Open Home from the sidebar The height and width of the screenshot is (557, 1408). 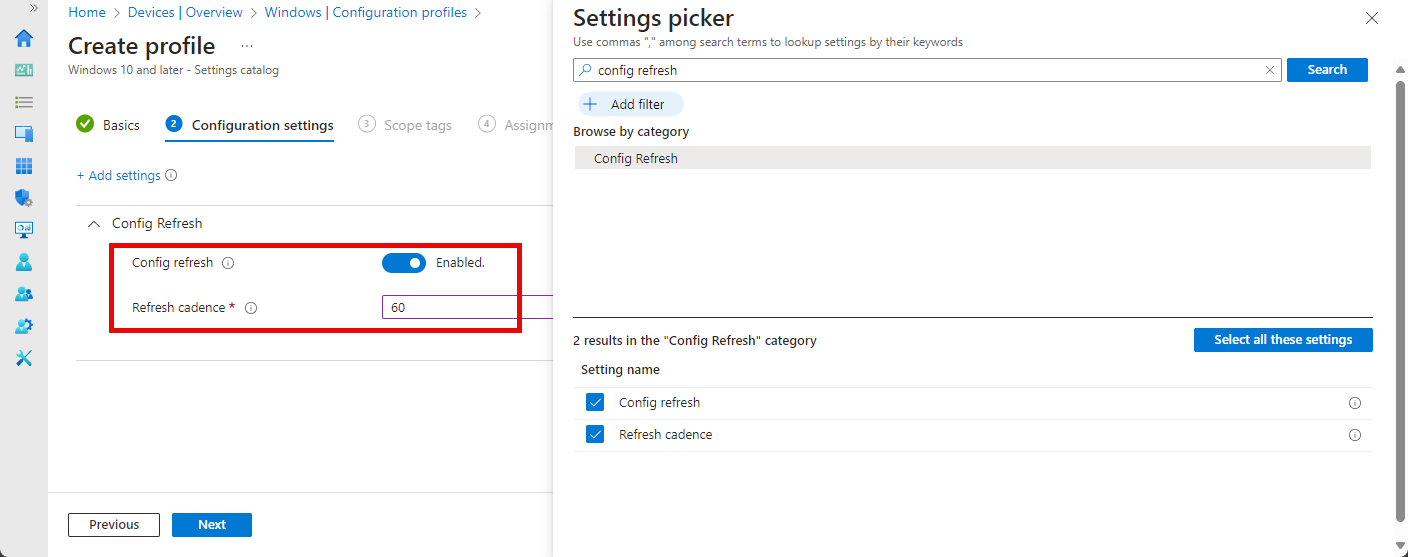[x=24, y=38]
